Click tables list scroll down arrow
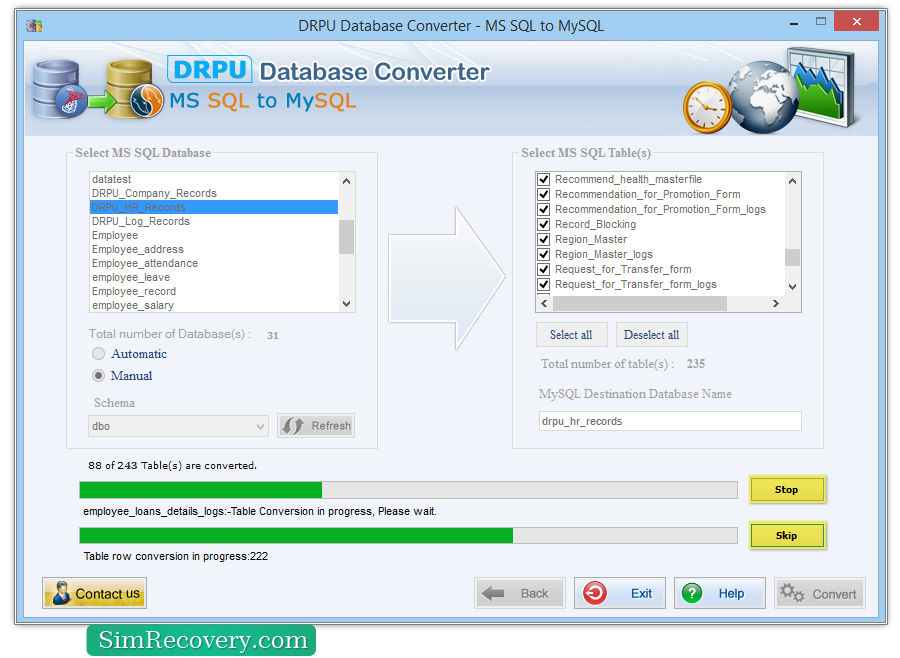The image size is (900, 658). pyautogui.click(x=792, y=286)
